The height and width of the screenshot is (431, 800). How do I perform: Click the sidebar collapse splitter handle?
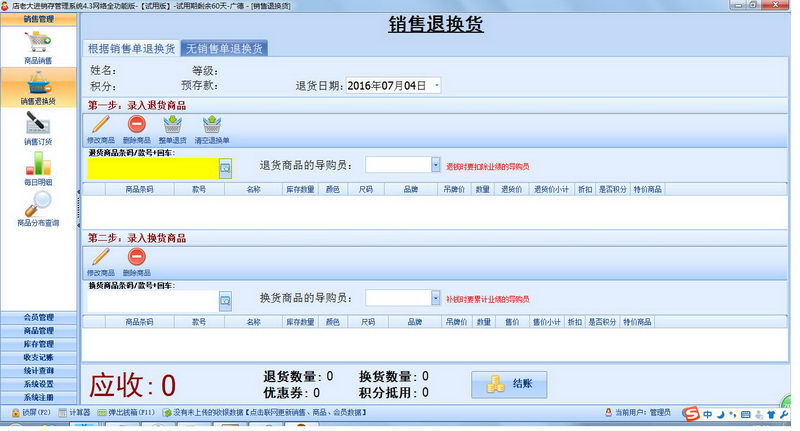pyautogui.click(x=79, y=208)
